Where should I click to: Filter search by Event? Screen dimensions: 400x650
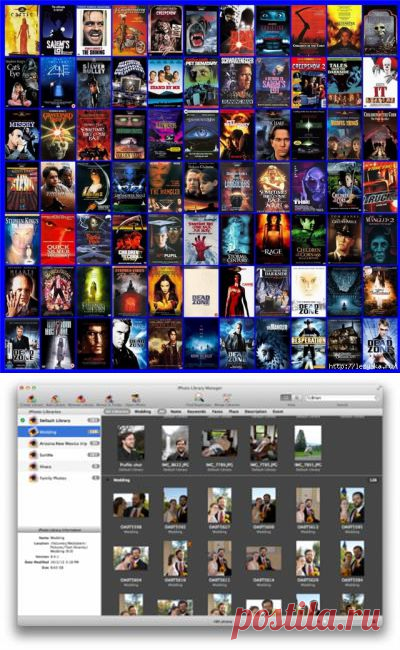click(278, 412)
